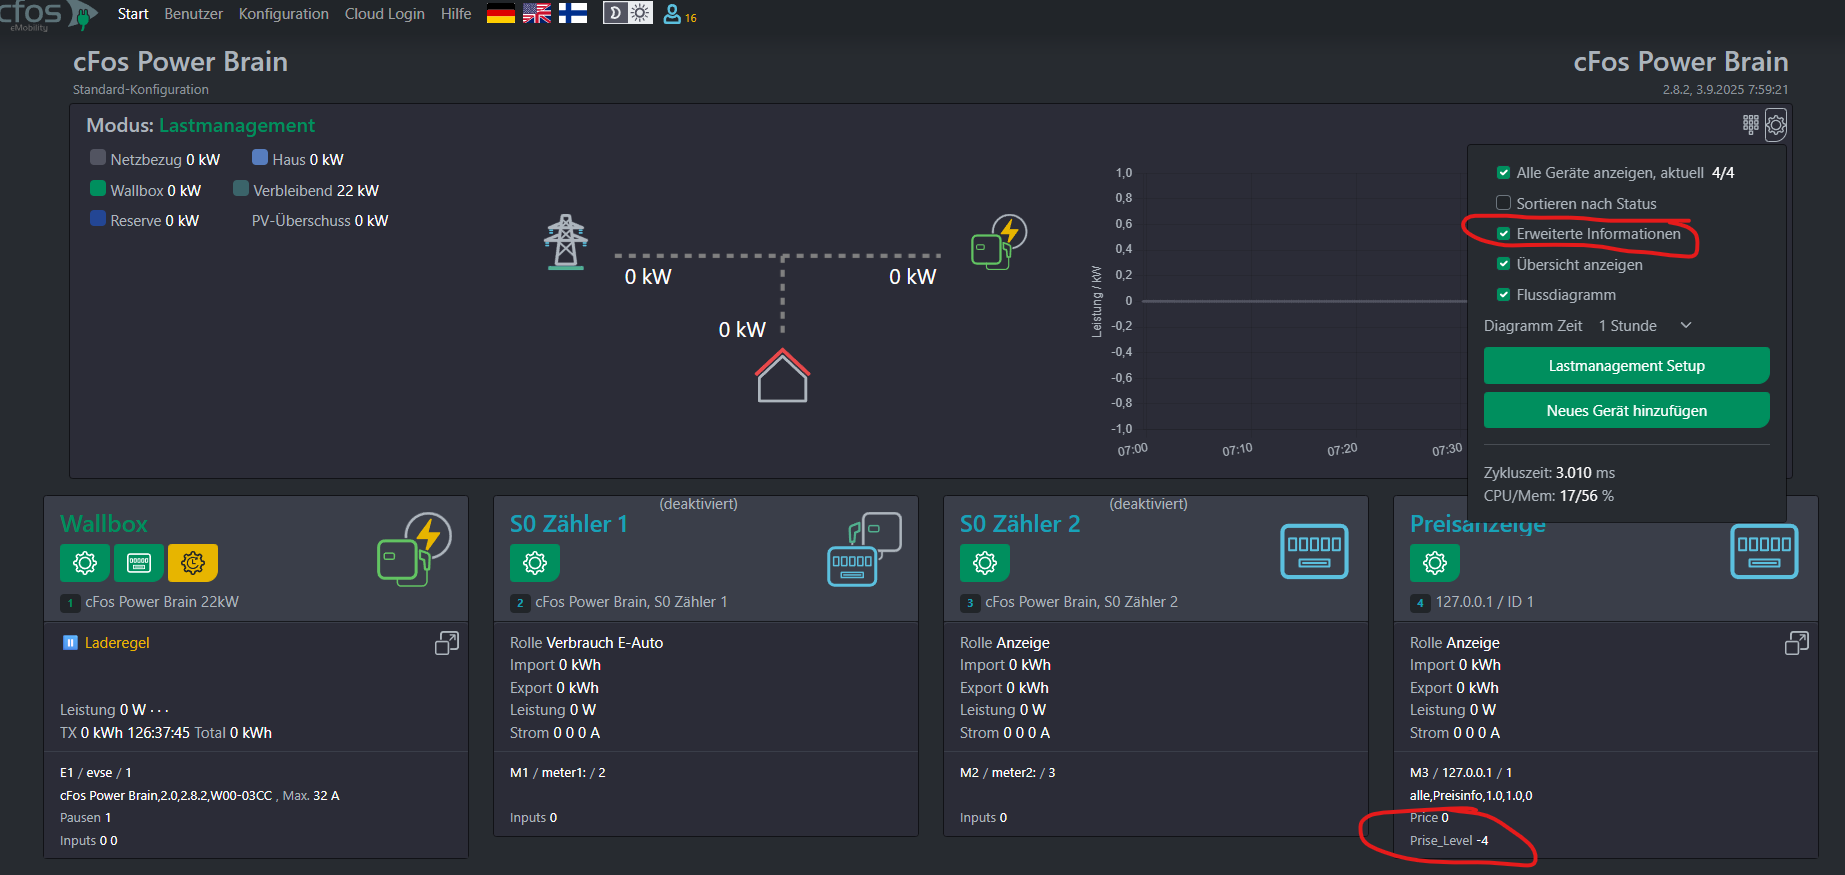Click the 127.0.0.1 / ID 1 address
Image resolution: width=1845 pixels, height=875 pixels.
[x=1485, y=602]
